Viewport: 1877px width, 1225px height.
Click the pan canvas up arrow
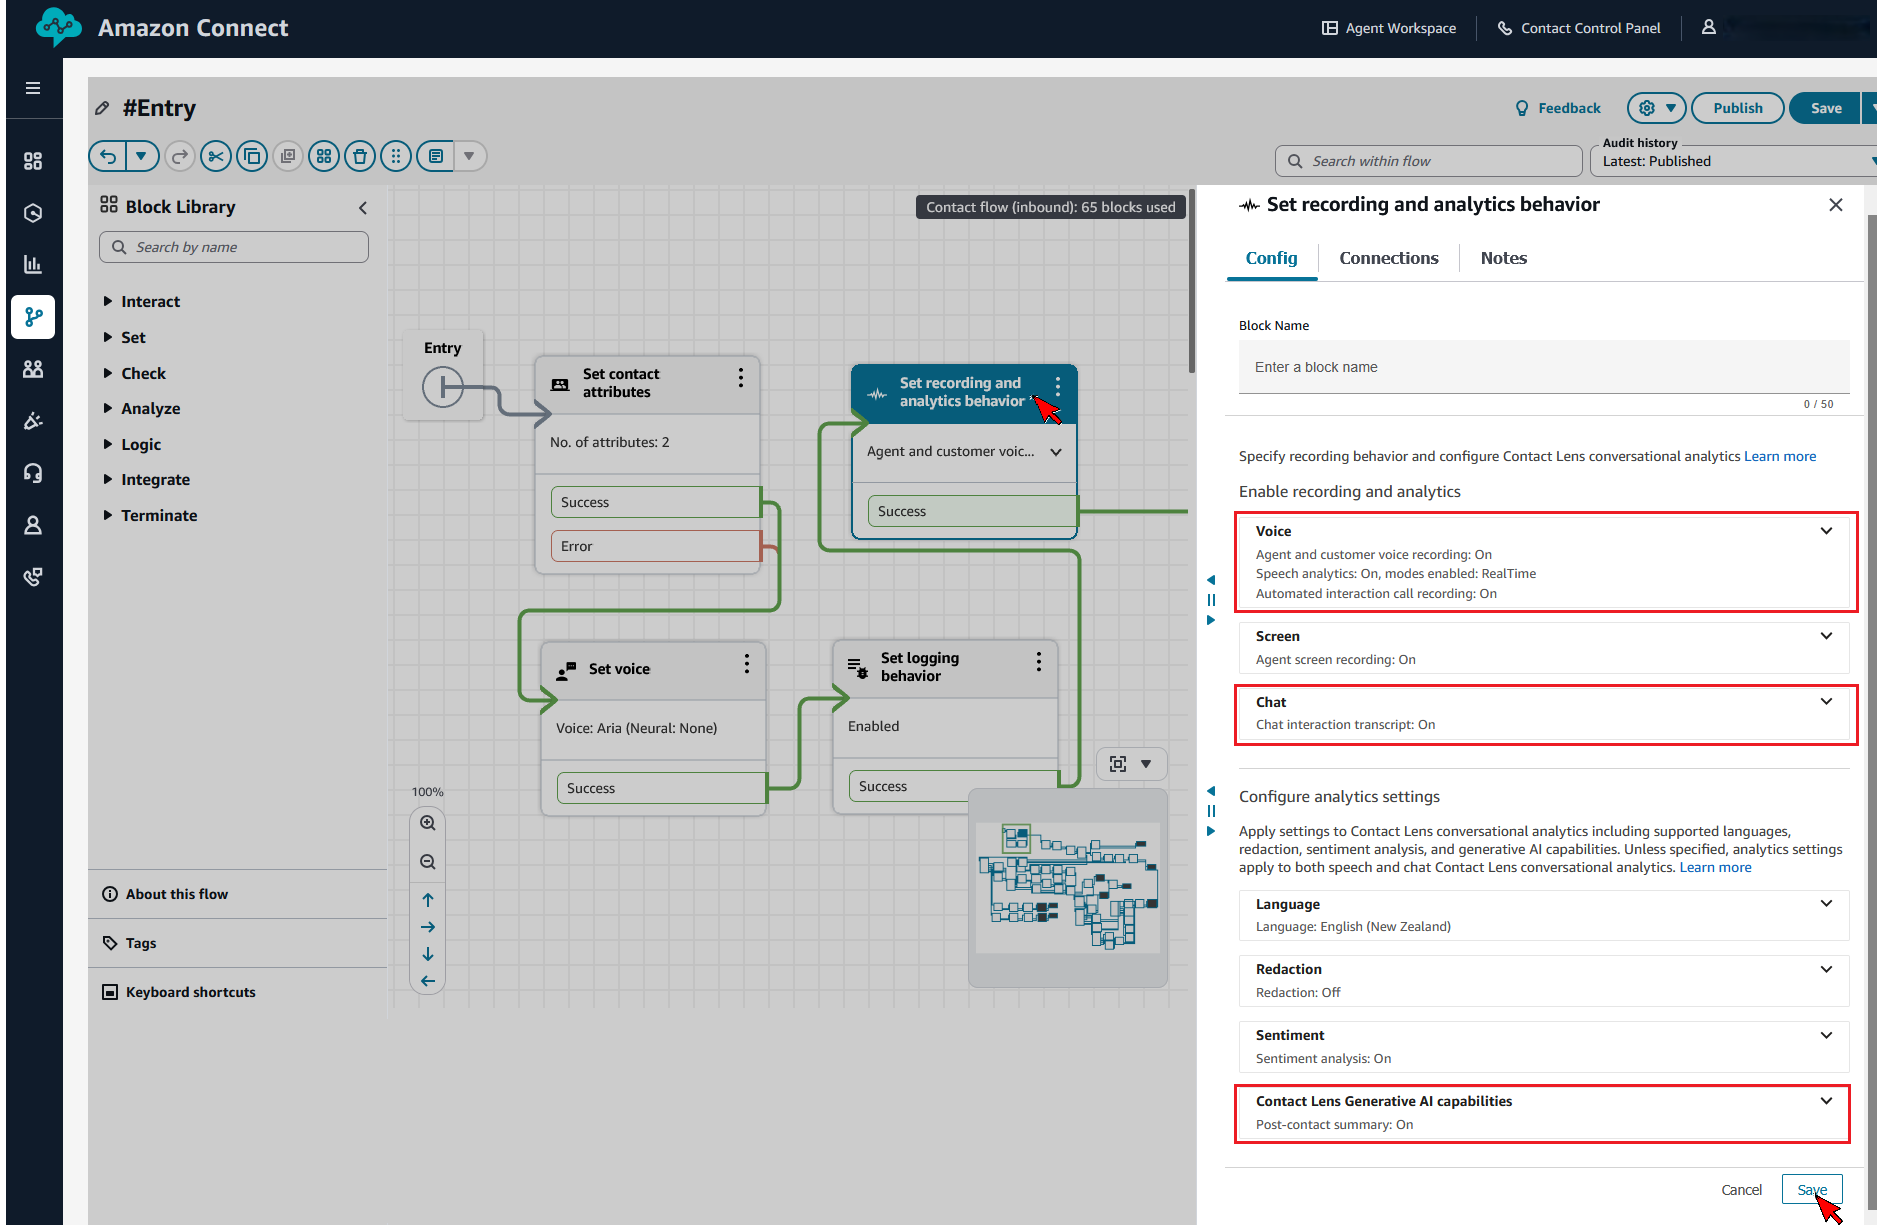click(x=428, y=900)
